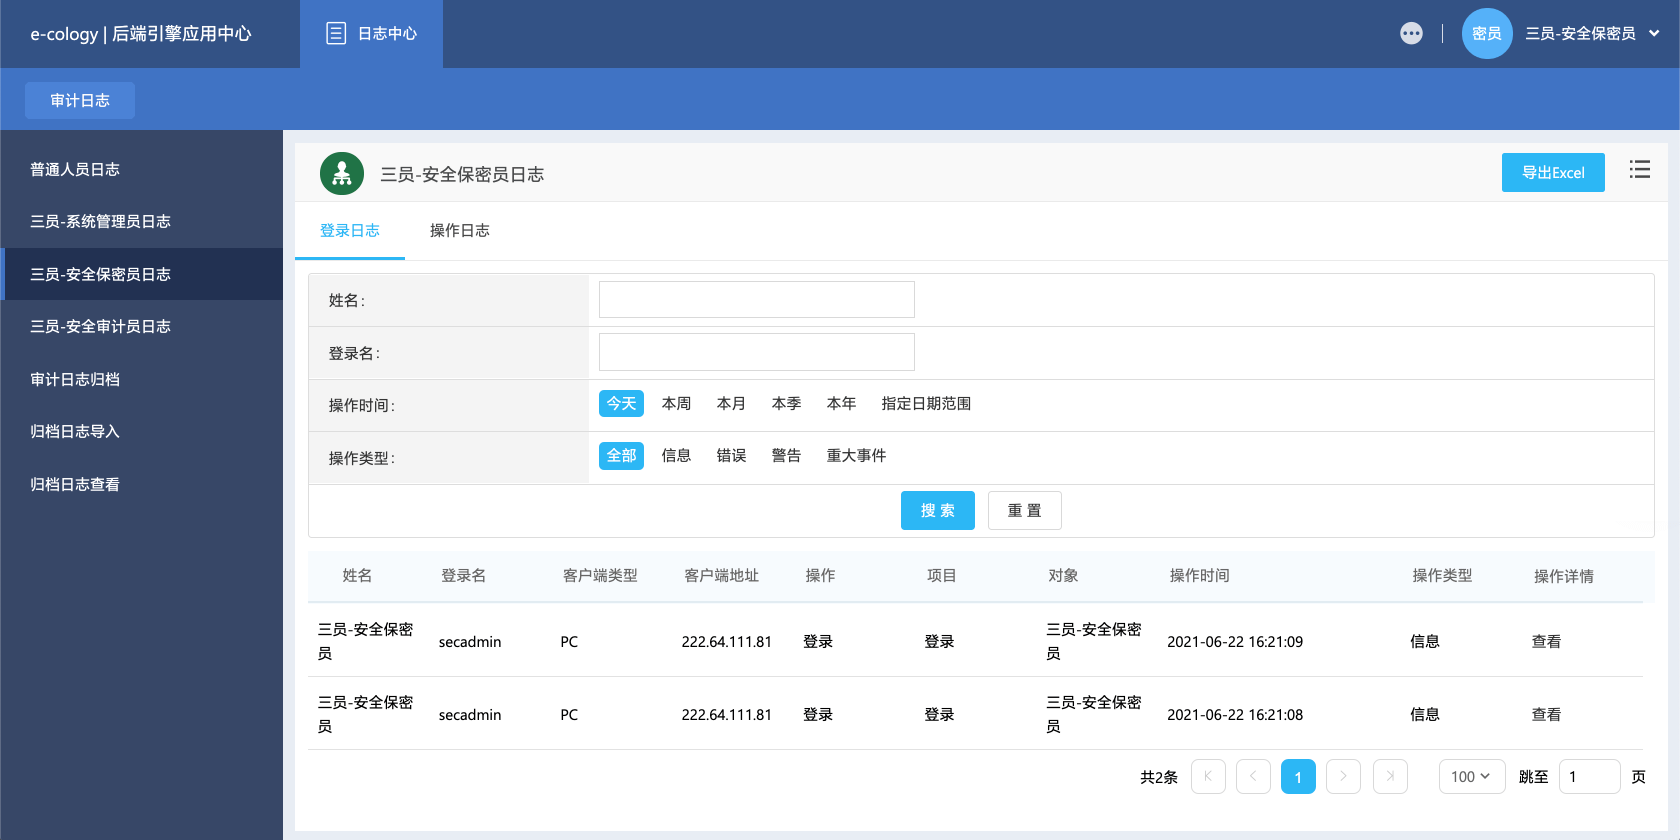Open 审计日志归档 in sidebar

(141, 379)
